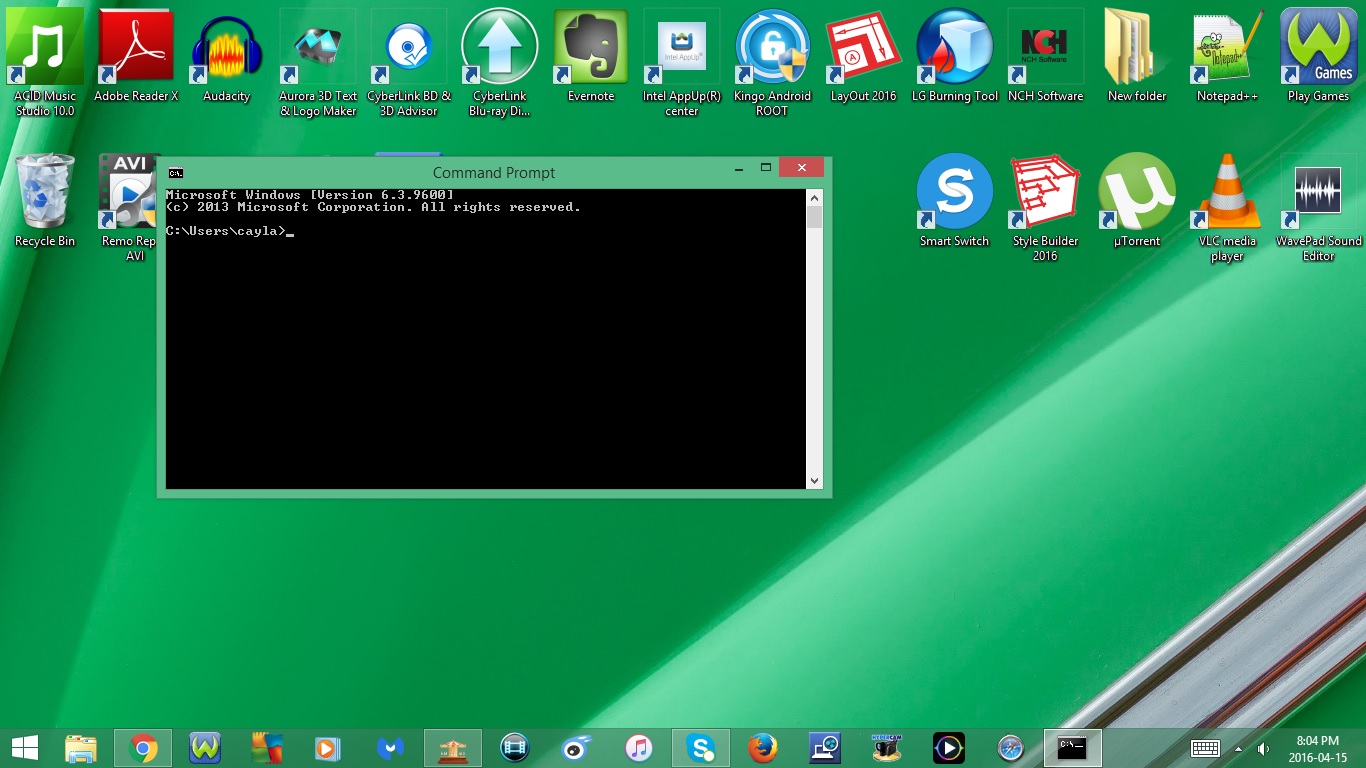
Task: Click the carousel icon on the taskbar
Action: click(453, 748)
